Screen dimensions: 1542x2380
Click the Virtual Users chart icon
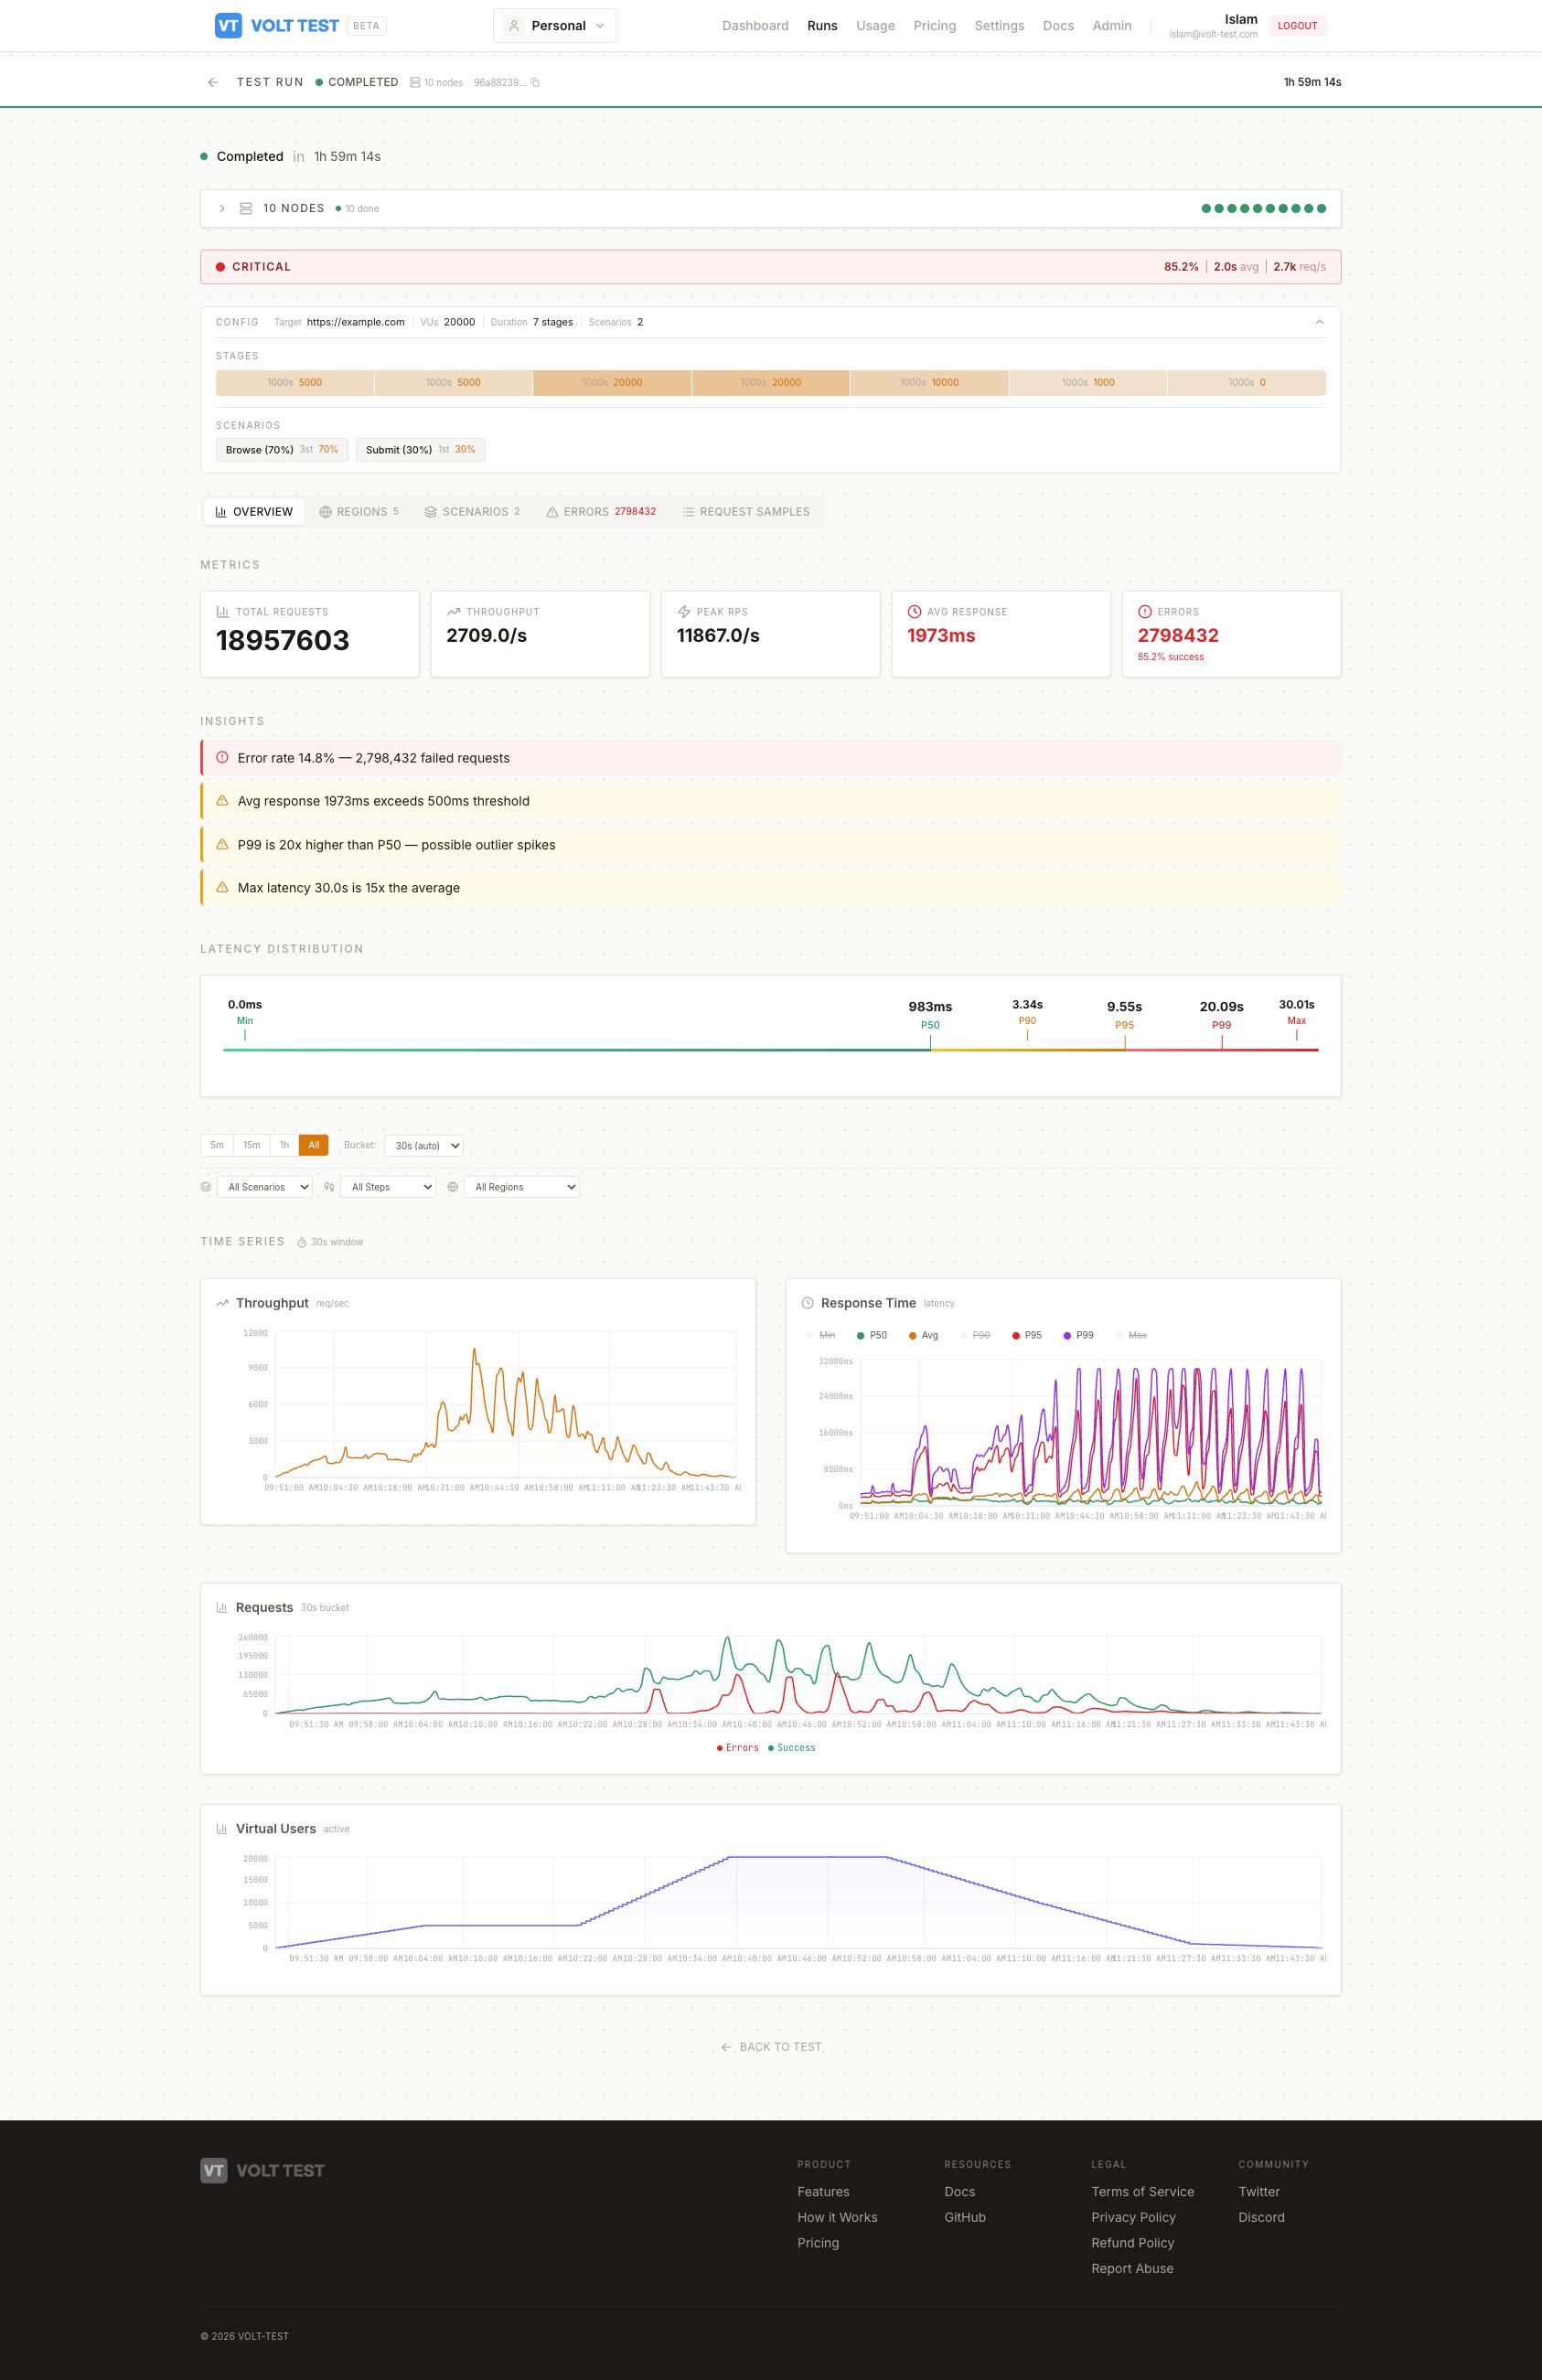click(x=222, y=1828)
